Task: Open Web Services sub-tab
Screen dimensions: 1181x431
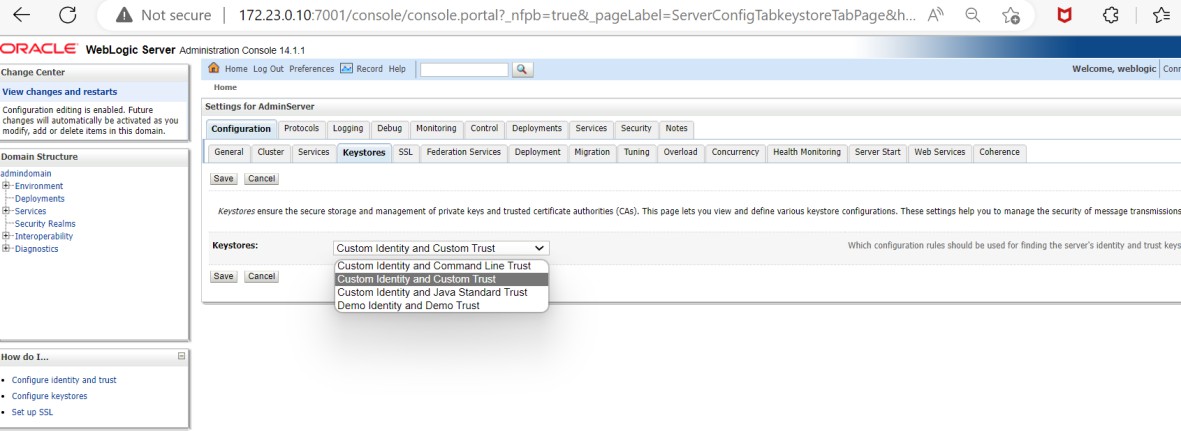Action: 939,152
